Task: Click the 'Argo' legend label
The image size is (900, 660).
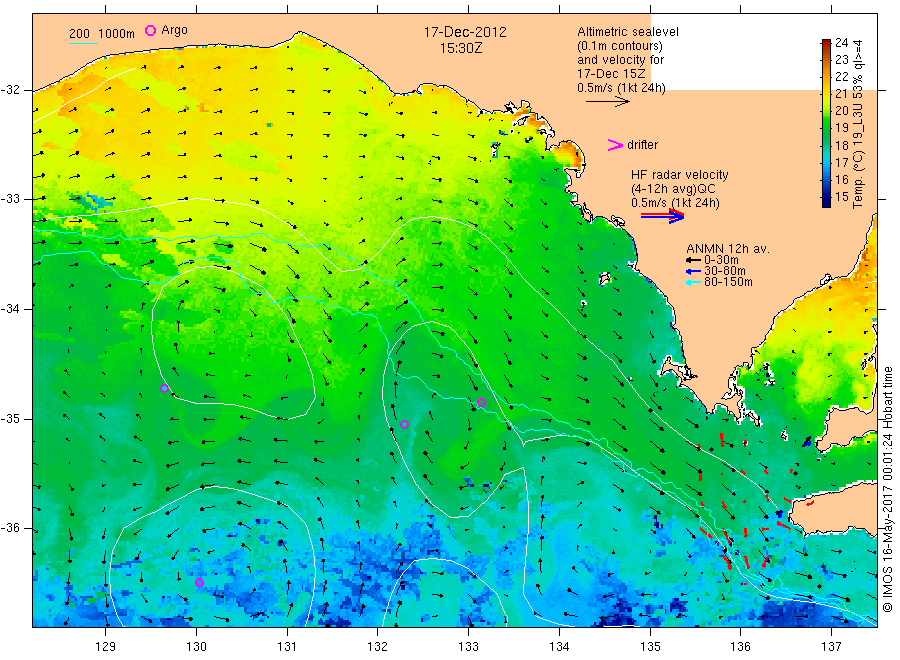Action: click(174, 30)
